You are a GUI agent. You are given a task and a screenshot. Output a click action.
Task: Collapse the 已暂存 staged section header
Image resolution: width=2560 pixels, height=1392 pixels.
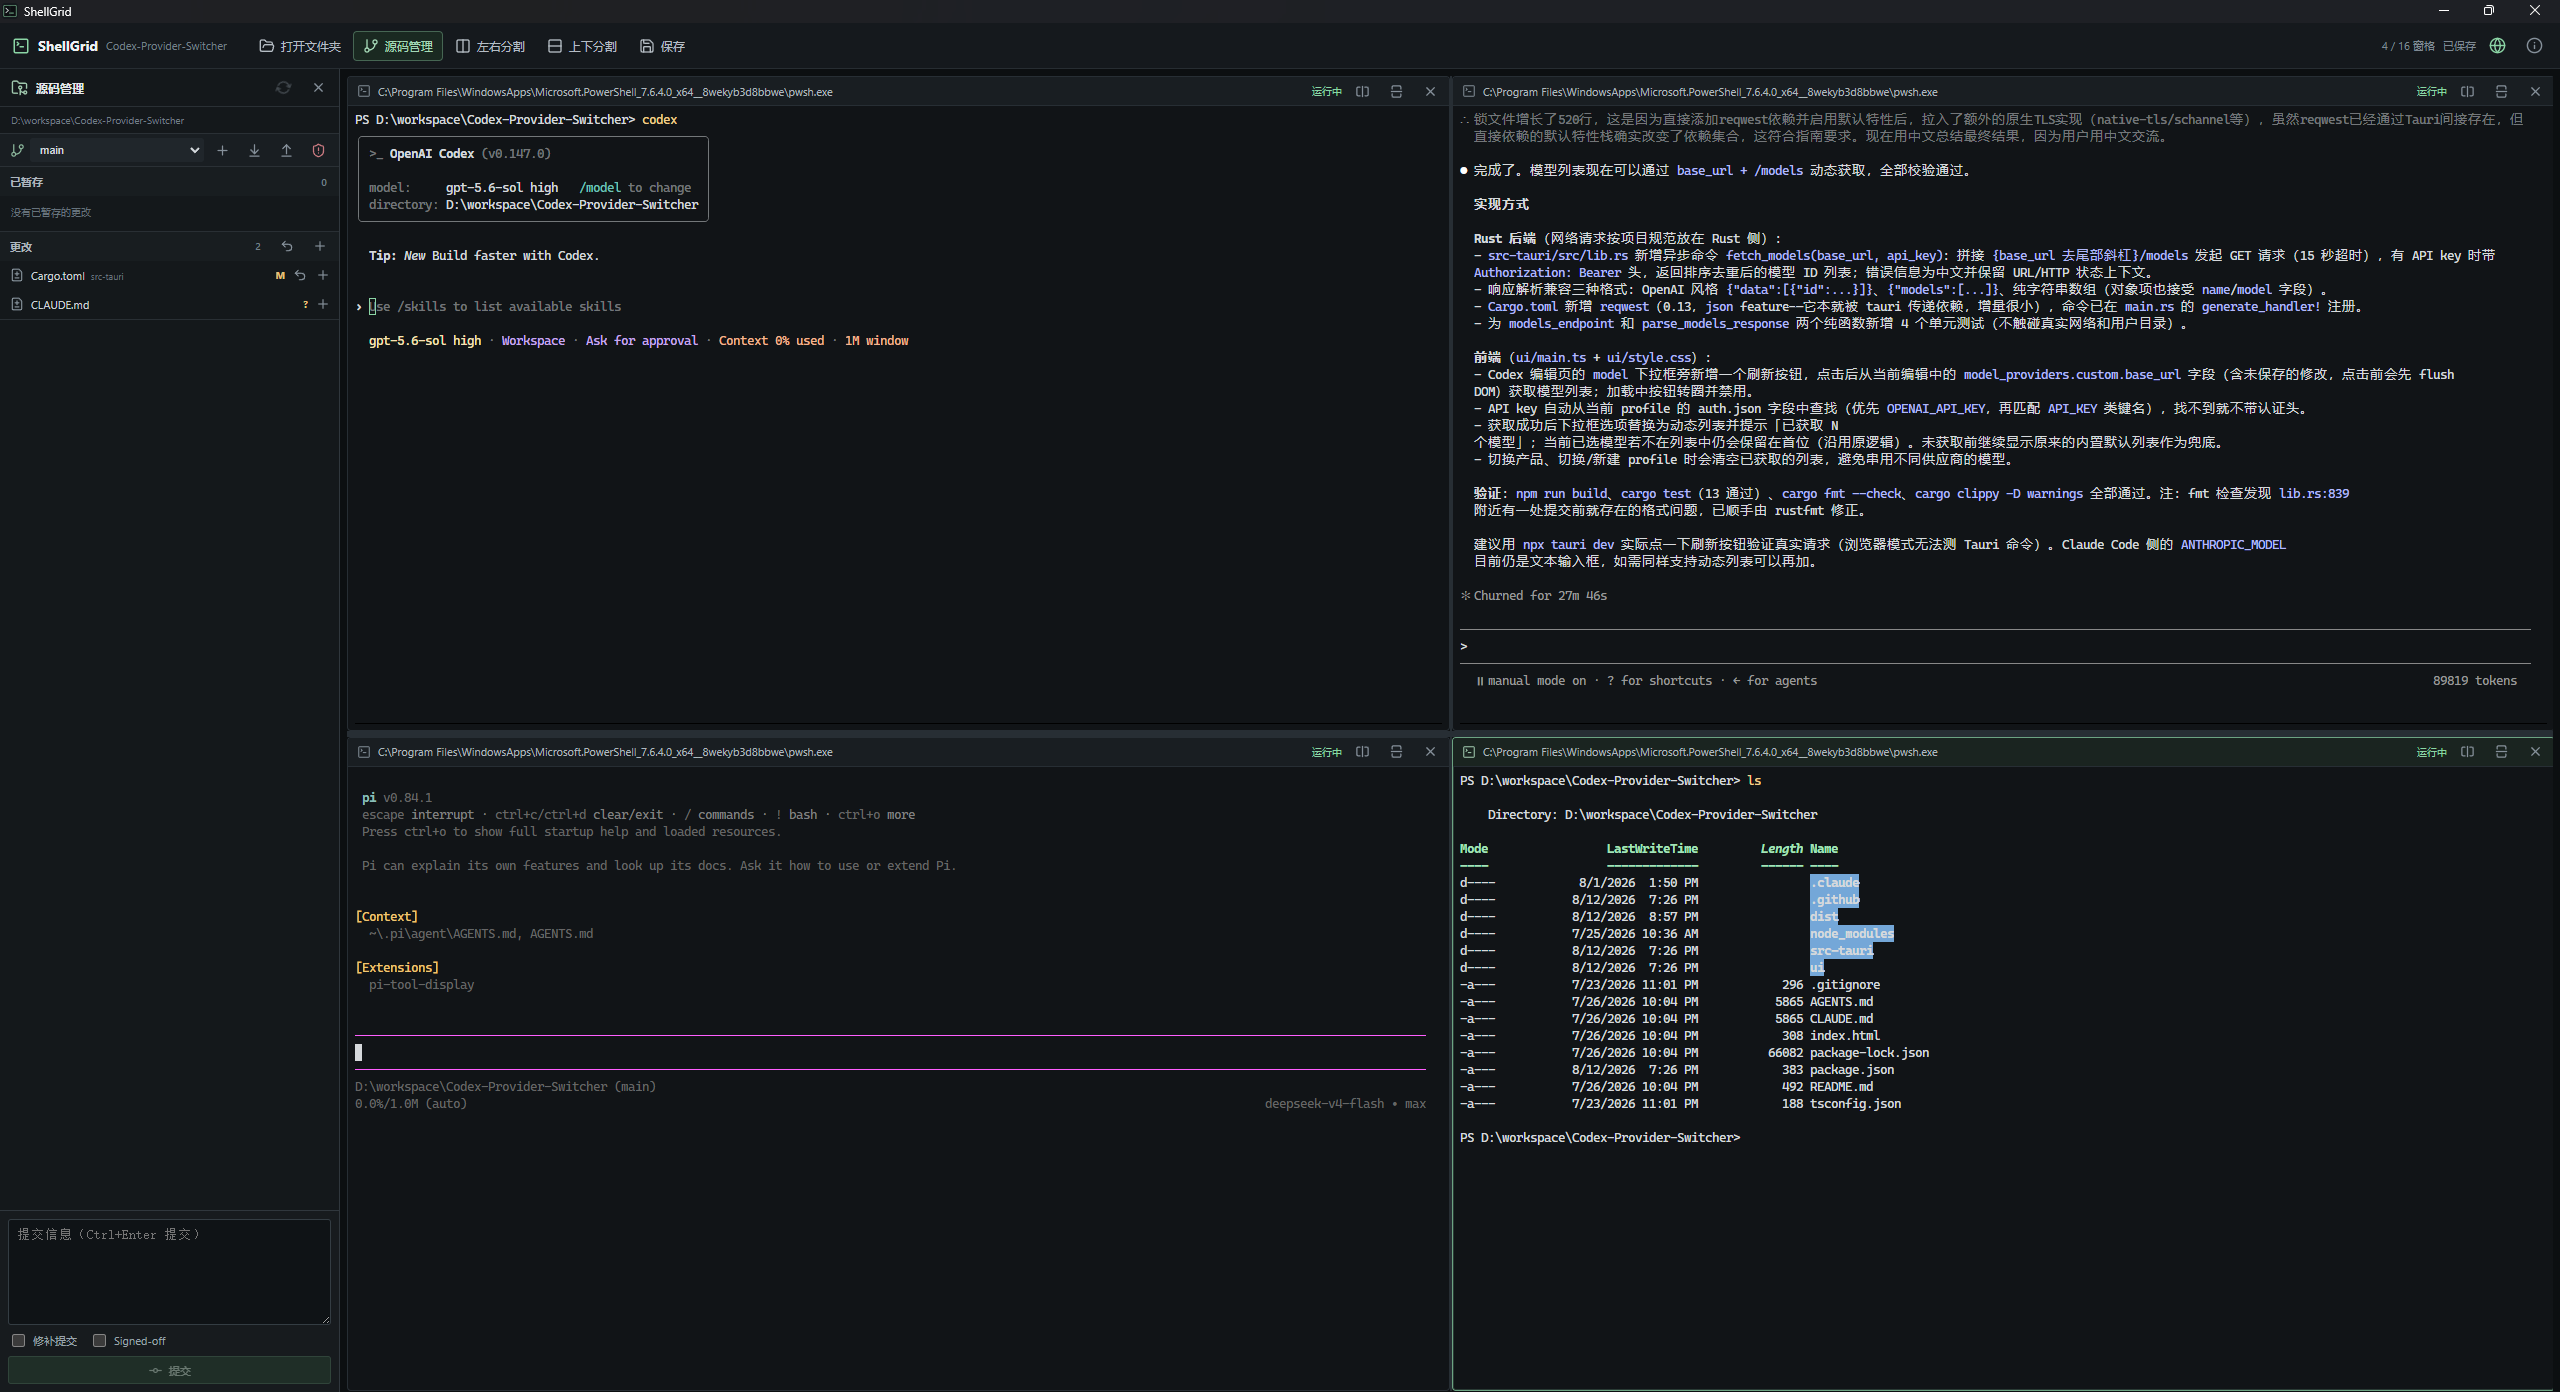(x=170, y=182)
